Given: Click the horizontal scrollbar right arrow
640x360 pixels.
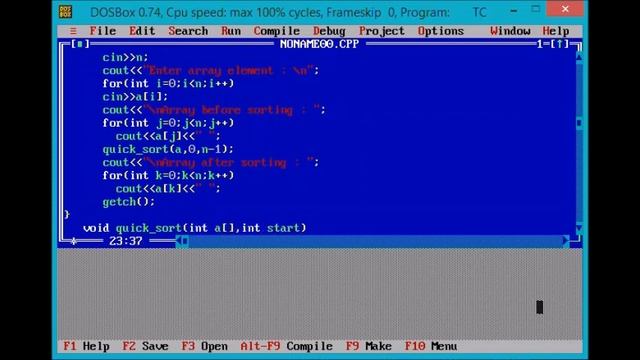Looking at the screenshot, I should click(x=565, y=241).
